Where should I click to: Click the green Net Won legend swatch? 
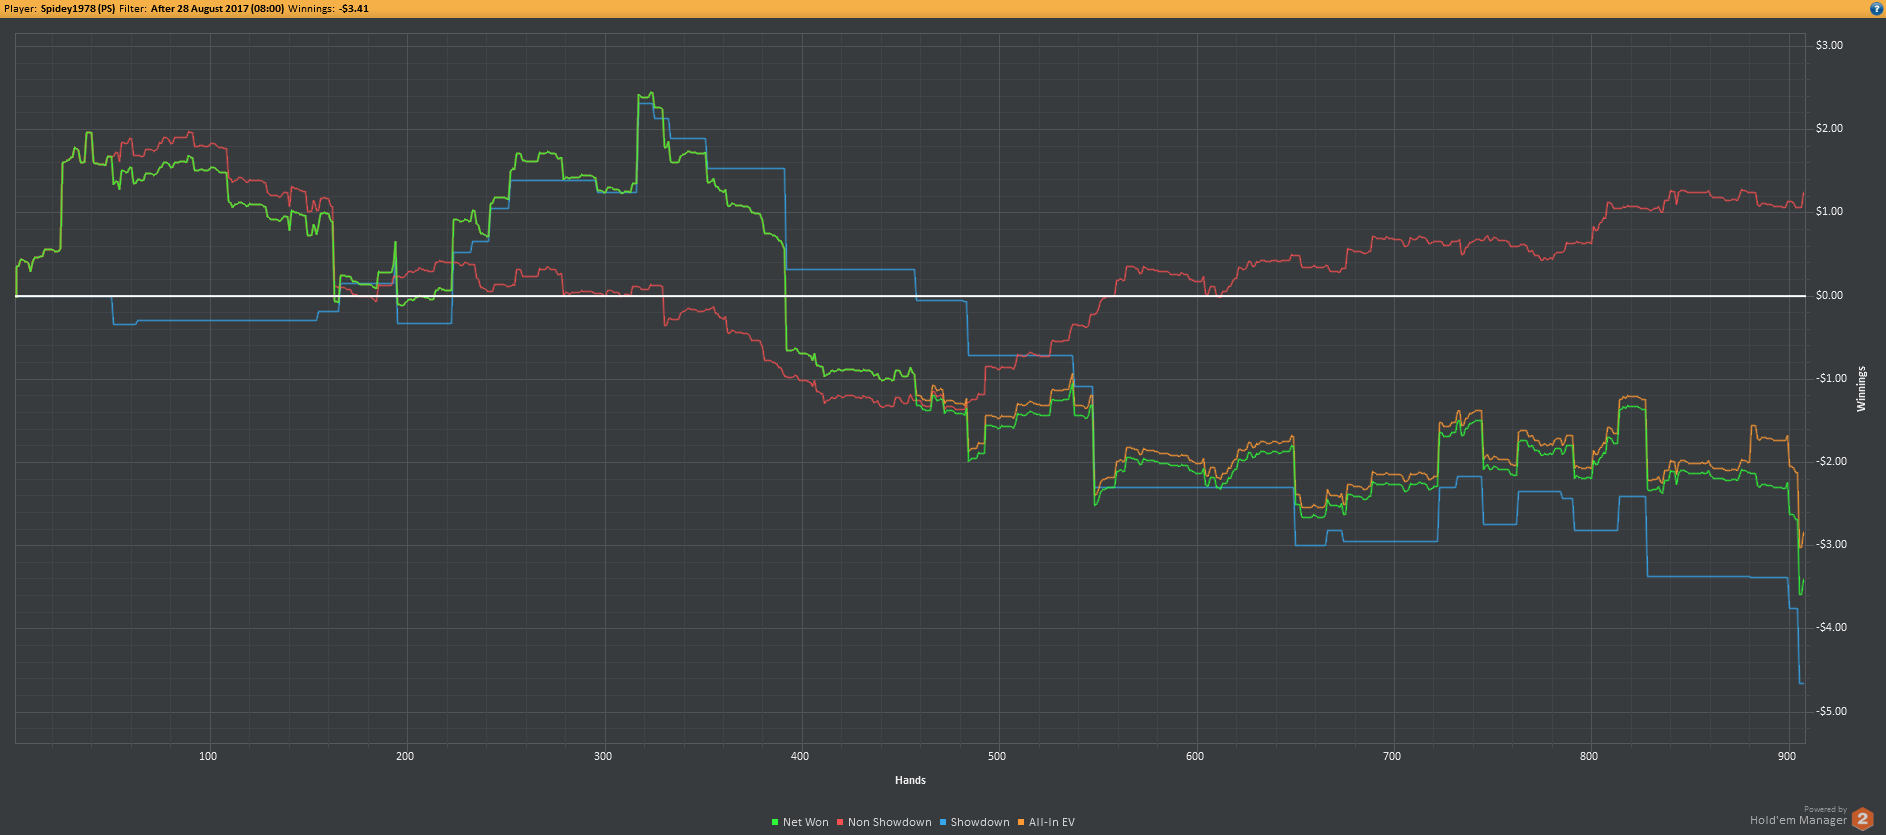[775, 822]
